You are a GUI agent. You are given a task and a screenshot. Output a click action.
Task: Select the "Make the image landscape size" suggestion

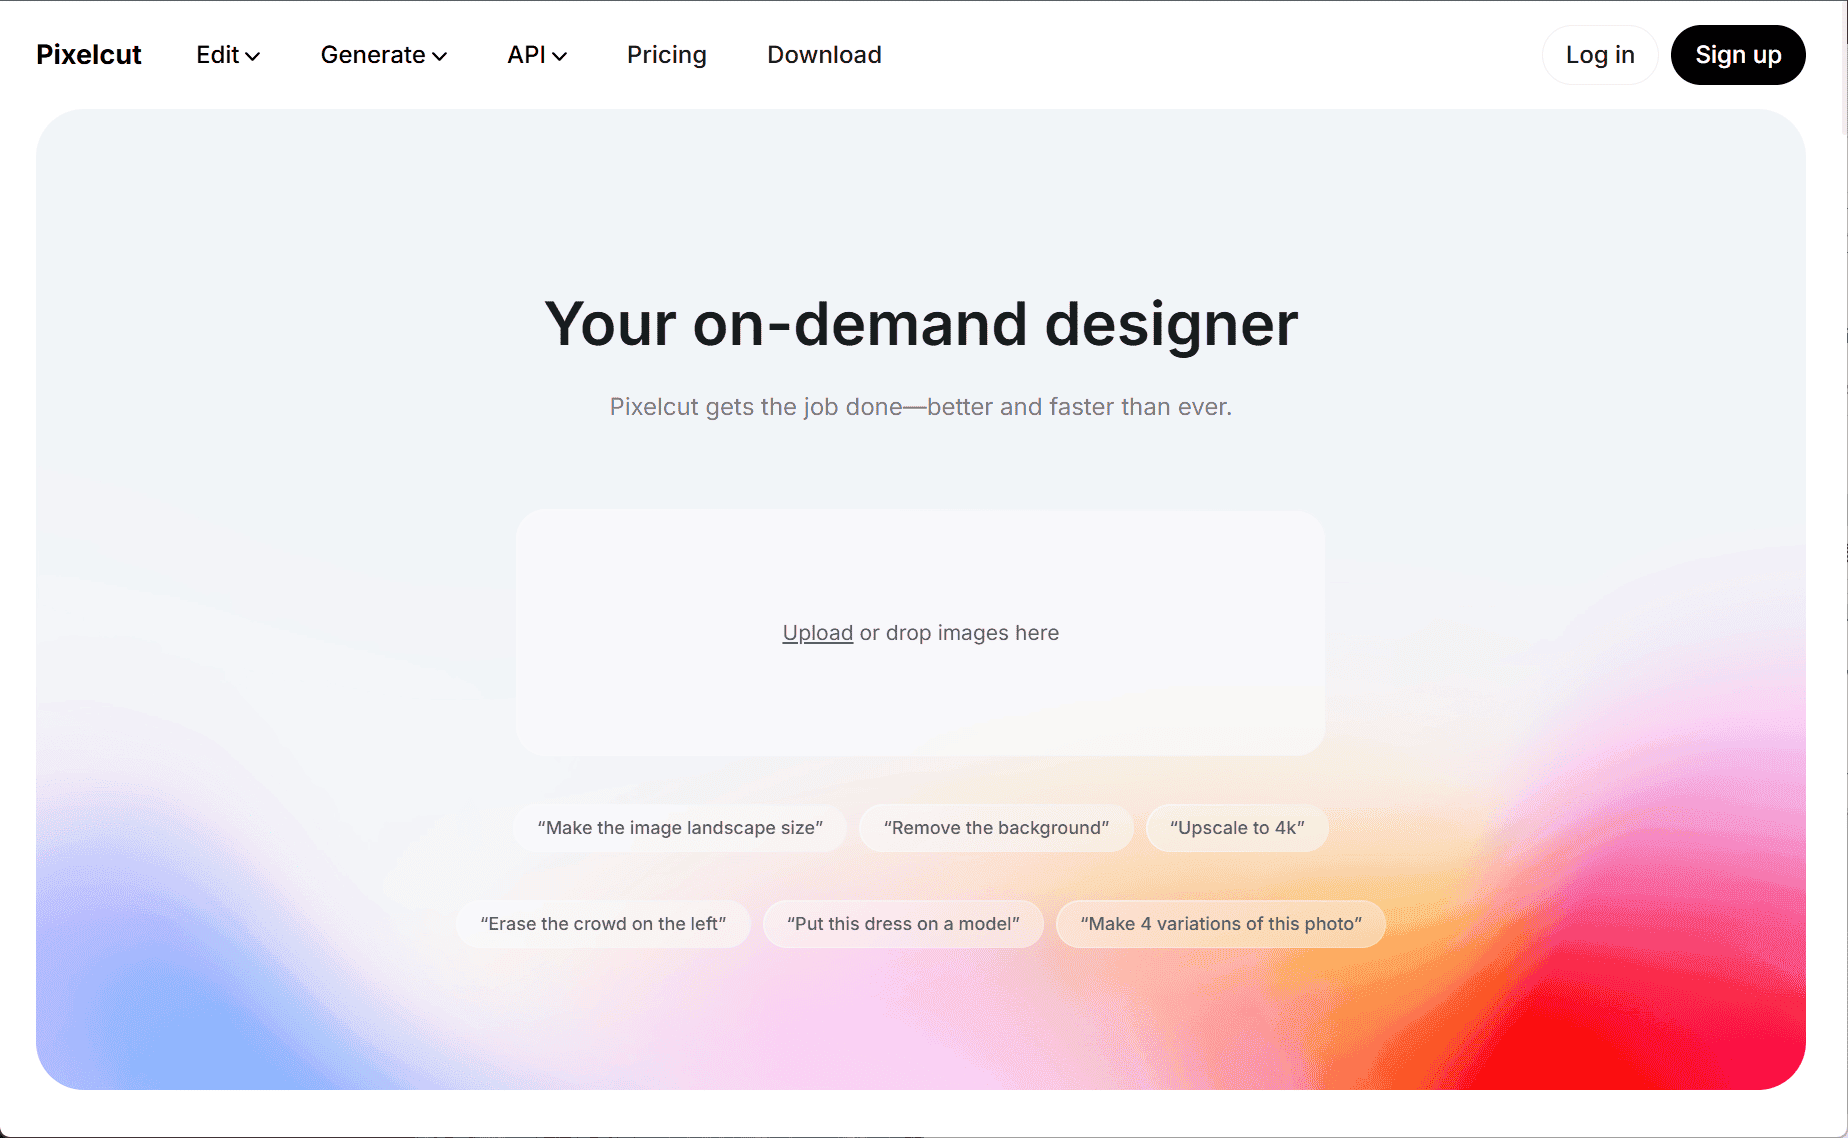pos(679,828)
